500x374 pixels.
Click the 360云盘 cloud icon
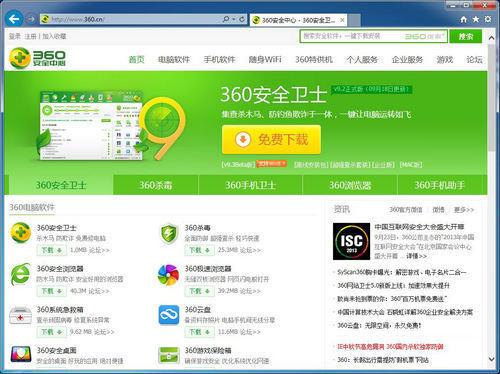pyautogui.click(x=169, y=315)
